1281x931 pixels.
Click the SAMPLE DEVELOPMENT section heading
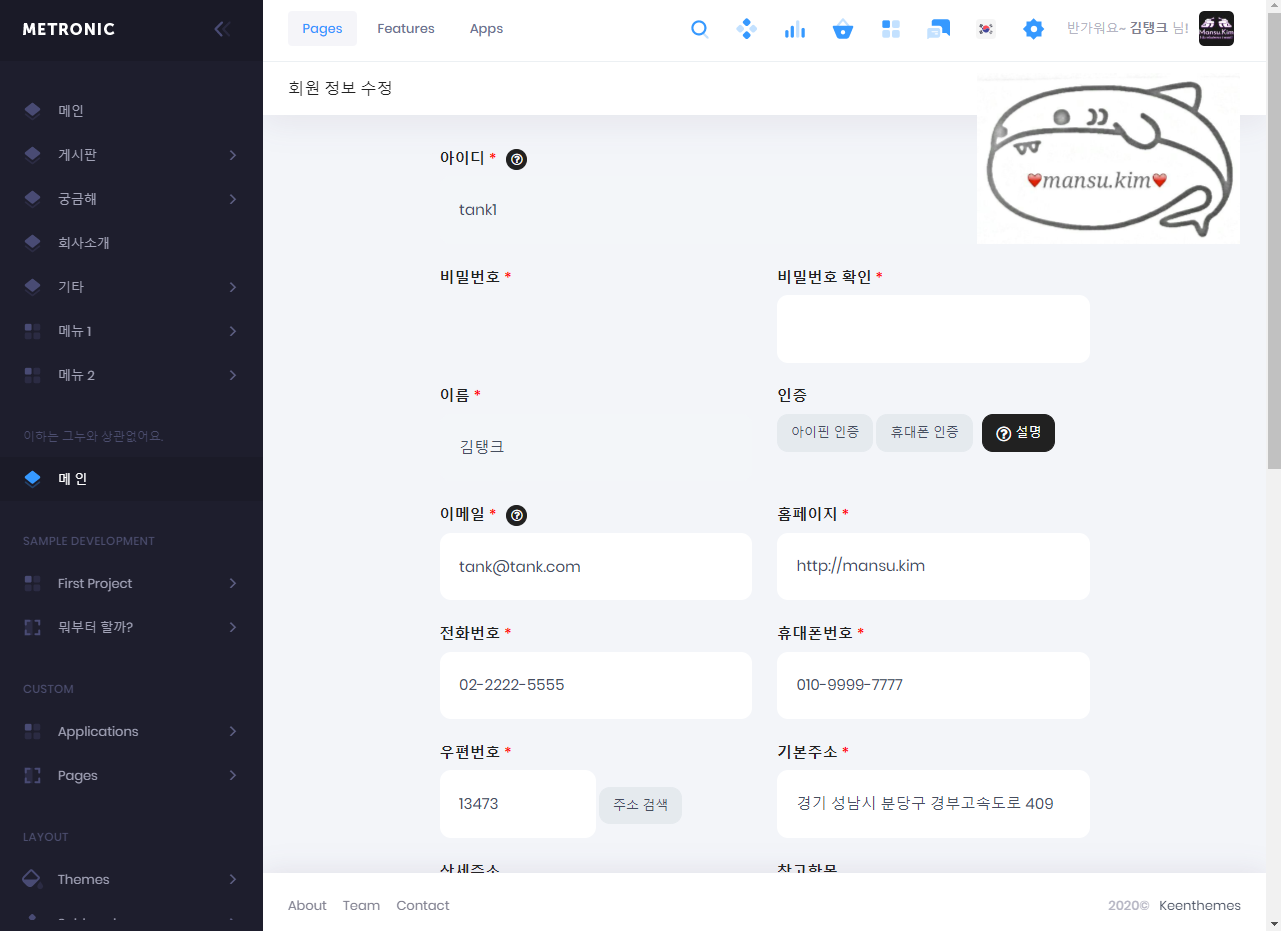[89, 541]
